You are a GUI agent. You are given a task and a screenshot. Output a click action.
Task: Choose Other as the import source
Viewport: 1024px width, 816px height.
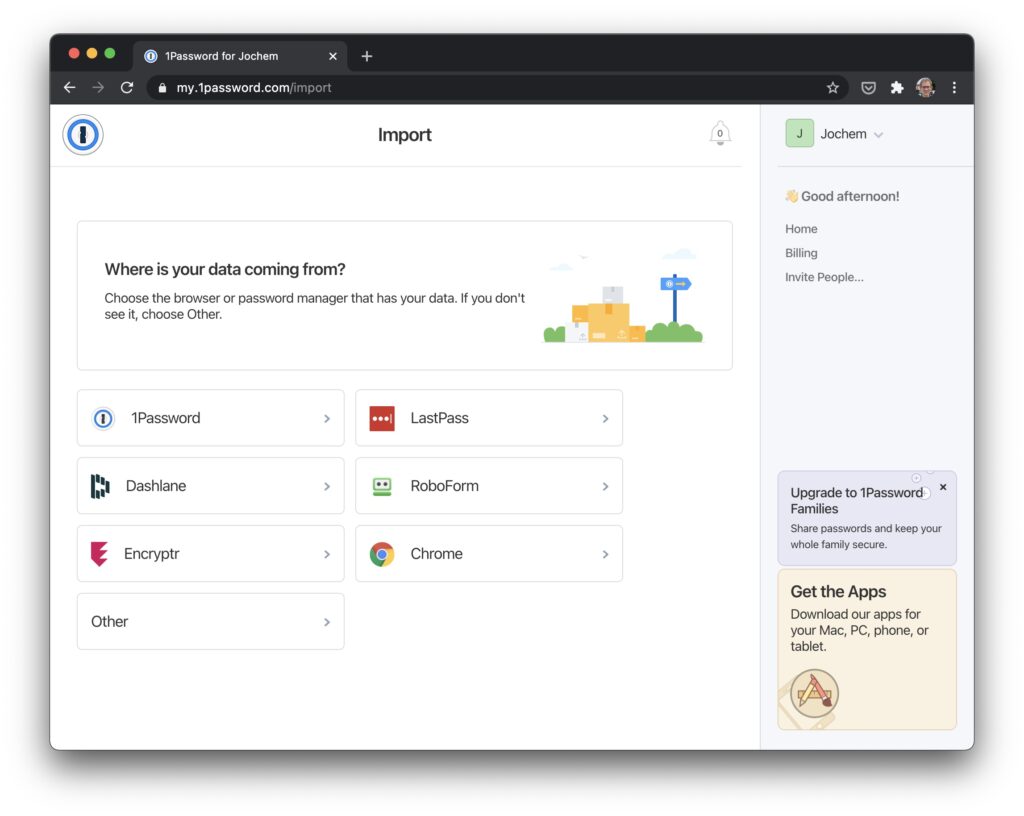[x=210, y=621]
